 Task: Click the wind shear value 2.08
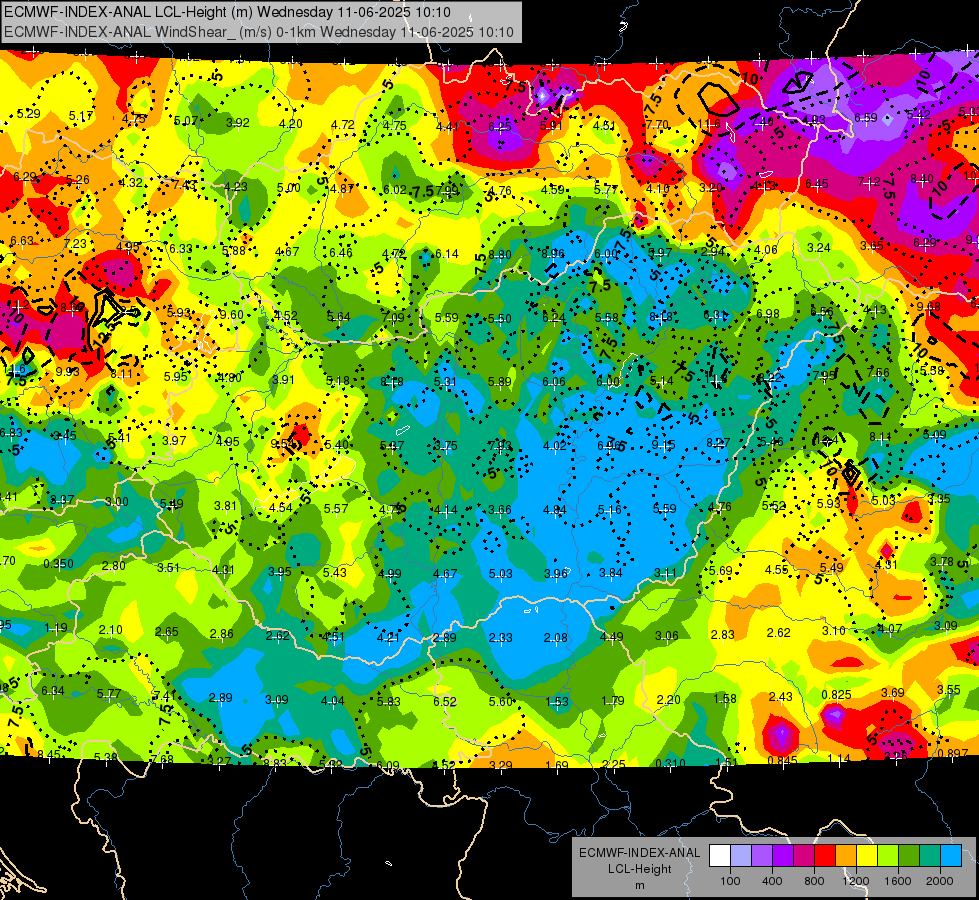[556, 637]
